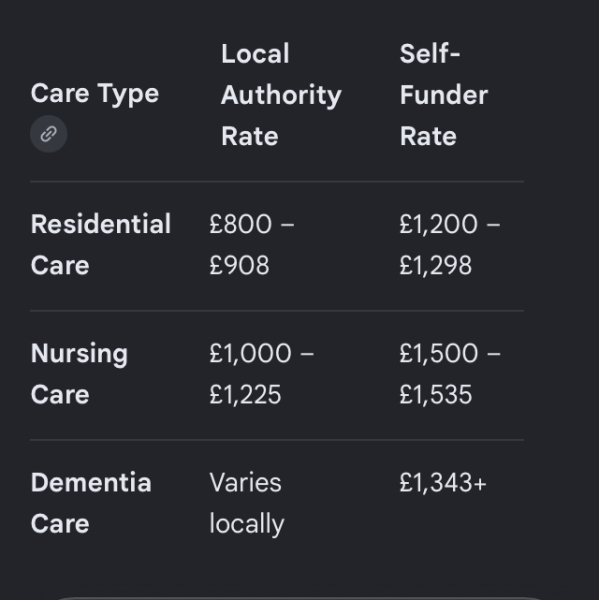Image resolution: width=599 pixels, height=600 pixels.
Task: Click the £1,500 – £1,535 rate cell
Action: [x=450, y=373]
